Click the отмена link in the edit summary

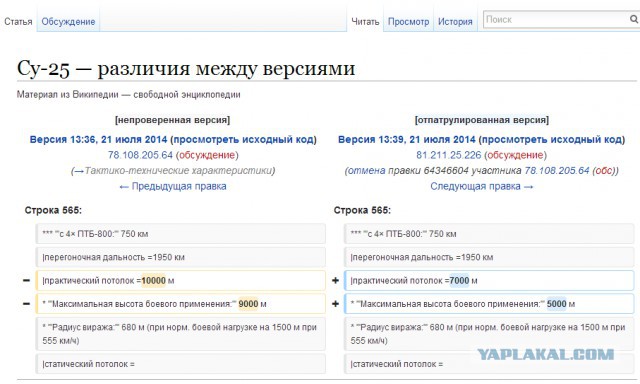(367, 171)
